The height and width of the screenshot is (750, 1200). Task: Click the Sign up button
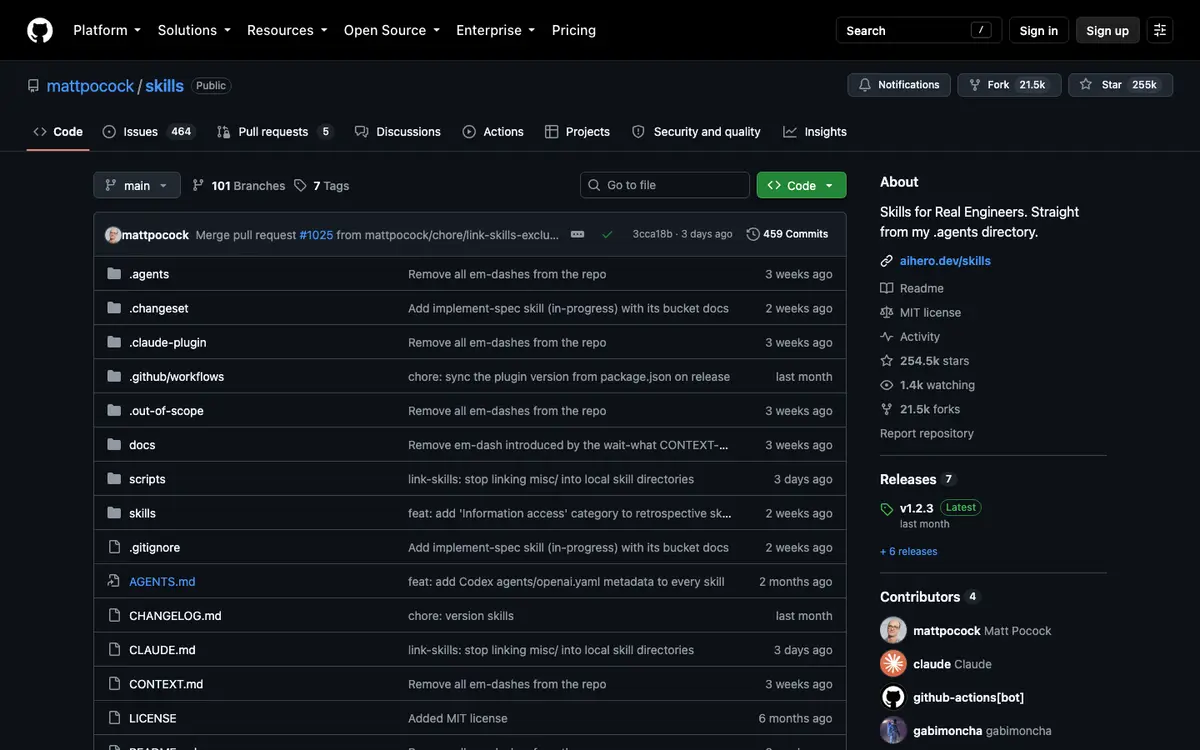1108,30
